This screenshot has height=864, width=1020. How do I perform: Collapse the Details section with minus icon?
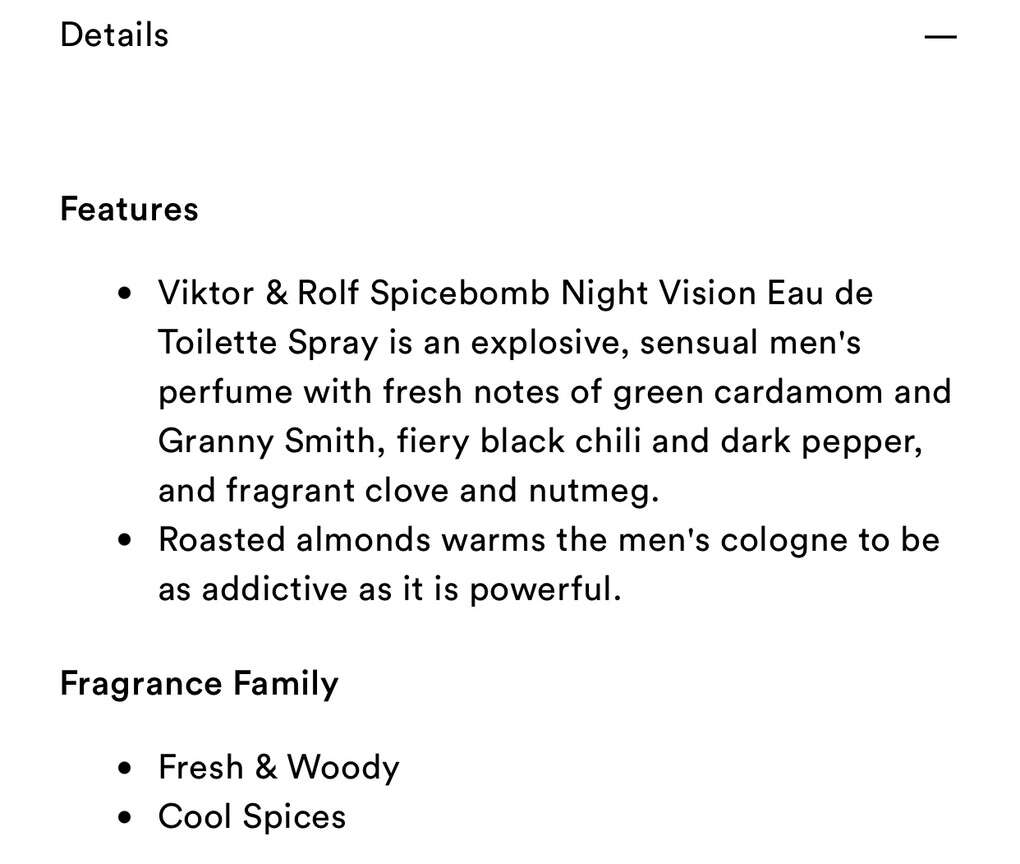[940, 37]
